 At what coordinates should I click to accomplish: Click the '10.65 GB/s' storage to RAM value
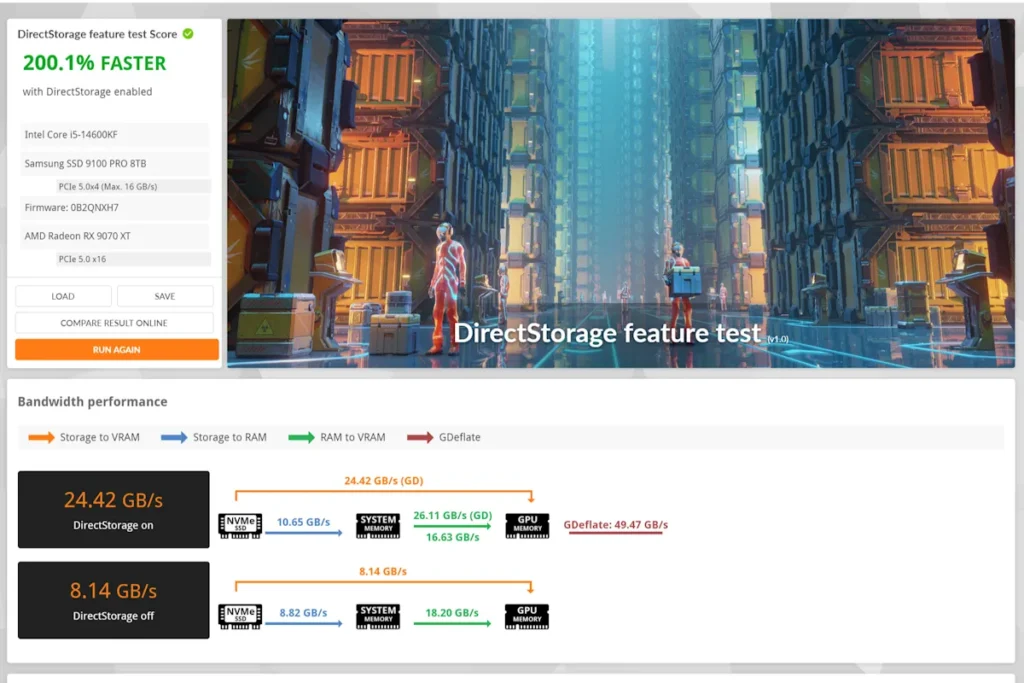tap(304, 522)
